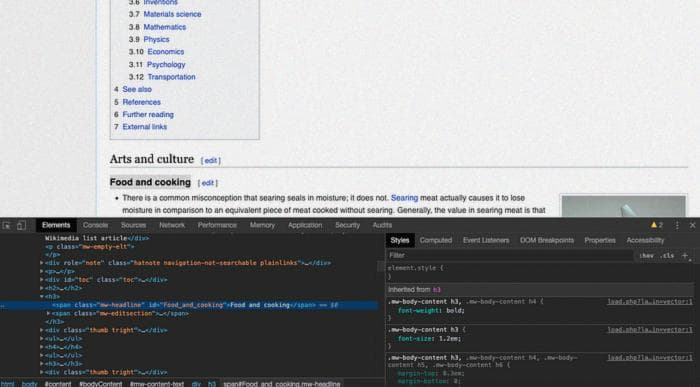Click the styles Filter input field
The width and height of the screenshot is (700, 387).
tap(510, 255)
